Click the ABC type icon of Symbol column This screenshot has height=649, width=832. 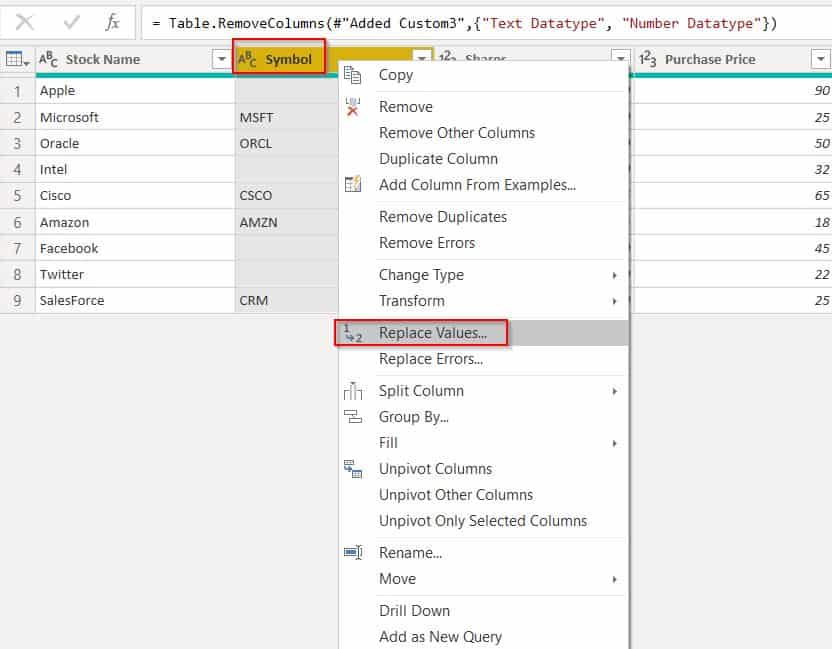pos(248,59)
